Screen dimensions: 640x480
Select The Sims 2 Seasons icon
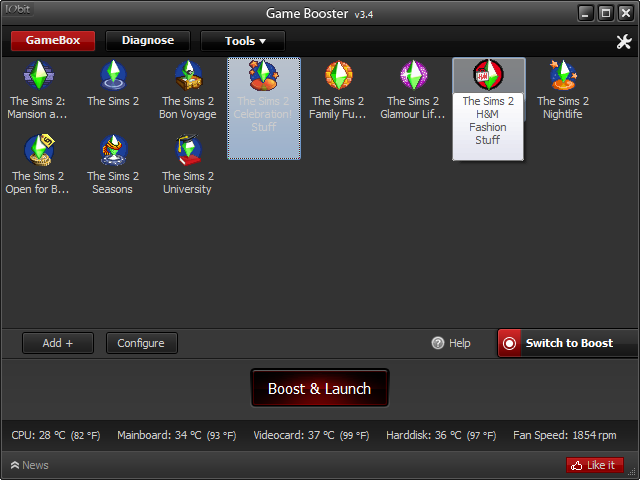tap(112, 152)
